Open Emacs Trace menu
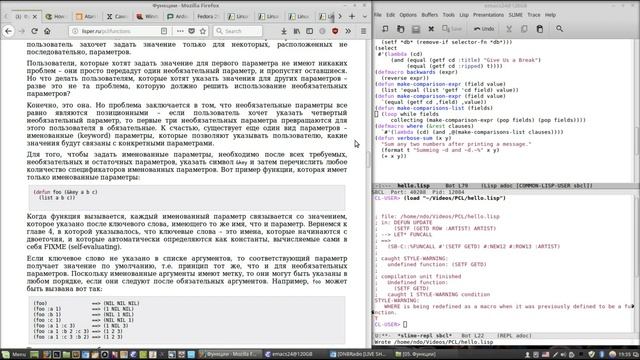 (x=533, y=15)
